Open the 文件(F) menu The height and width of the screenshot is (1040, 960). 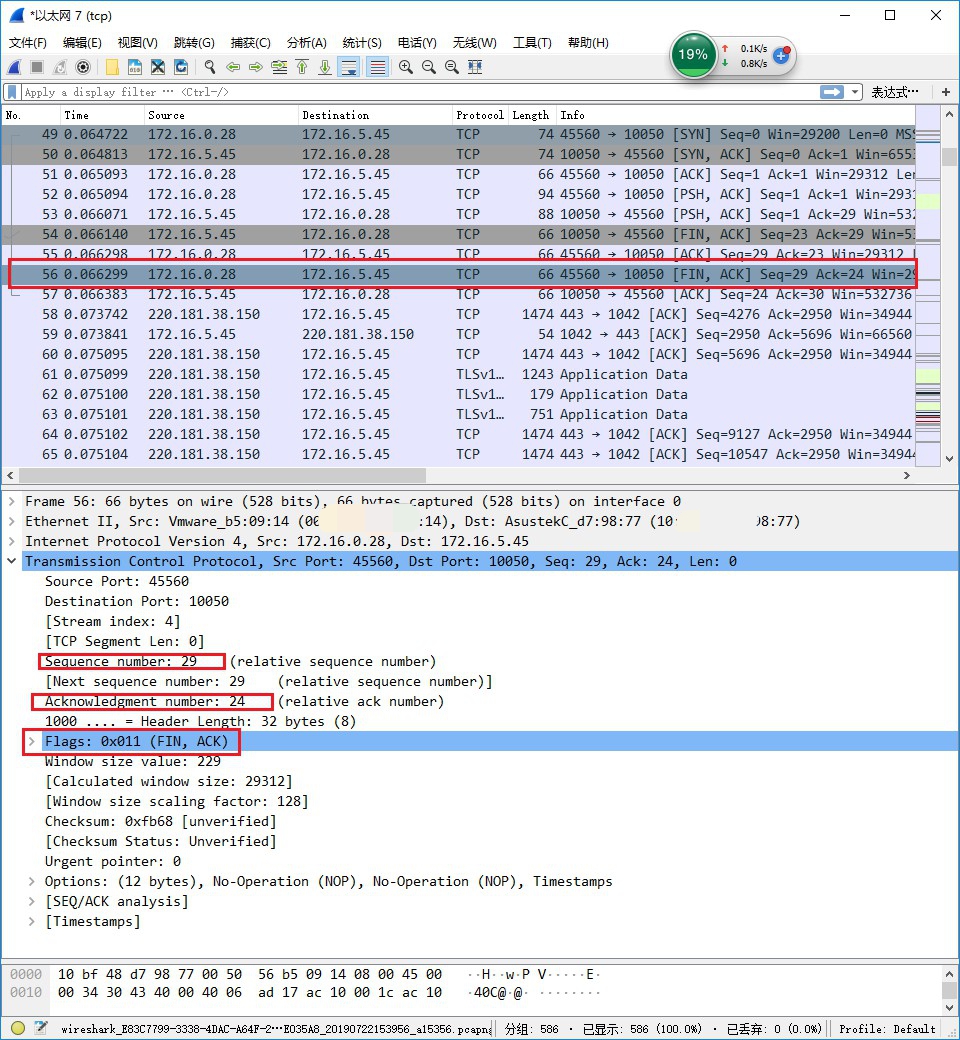[x=28, y=43]
